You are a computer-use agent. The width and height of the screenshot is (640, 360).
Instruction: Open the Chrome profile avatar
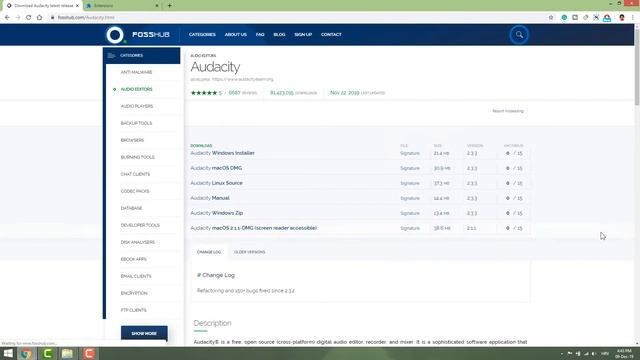(x=622, y=18)
